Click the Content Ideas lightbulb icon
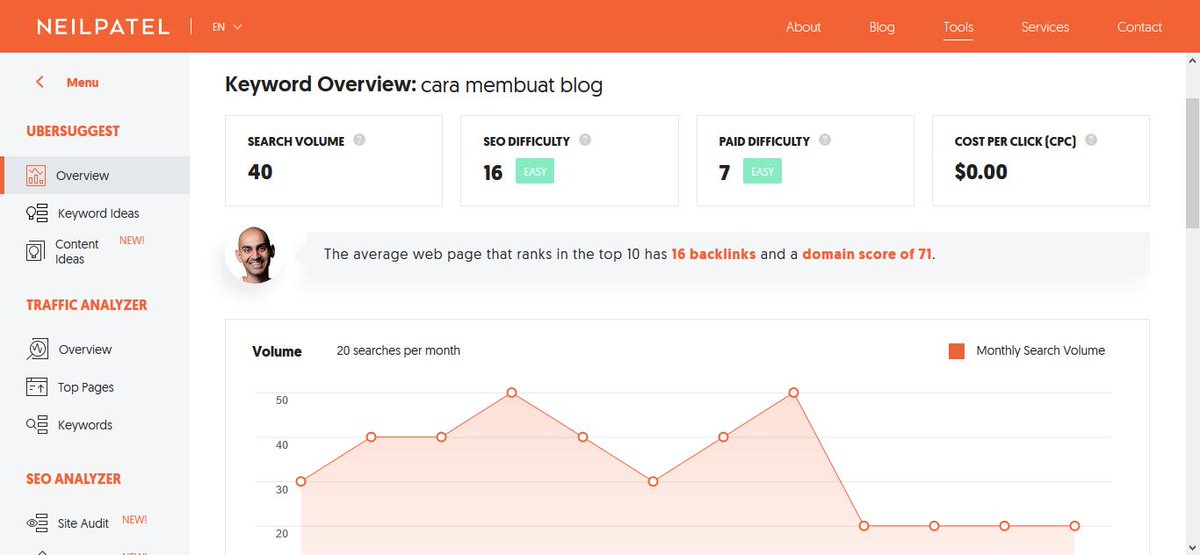This screenshot has width=1200, height=555. pos(36,250)
